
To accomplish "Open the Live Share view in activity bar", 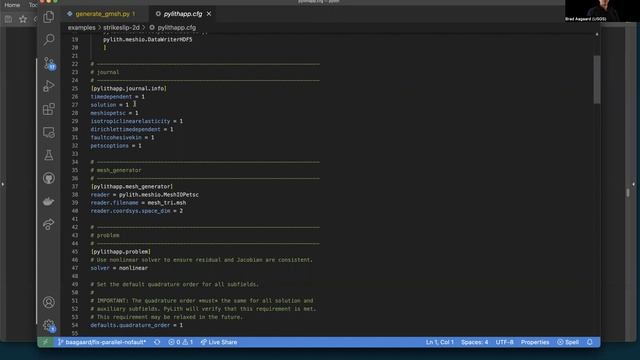I will point(49,224).
